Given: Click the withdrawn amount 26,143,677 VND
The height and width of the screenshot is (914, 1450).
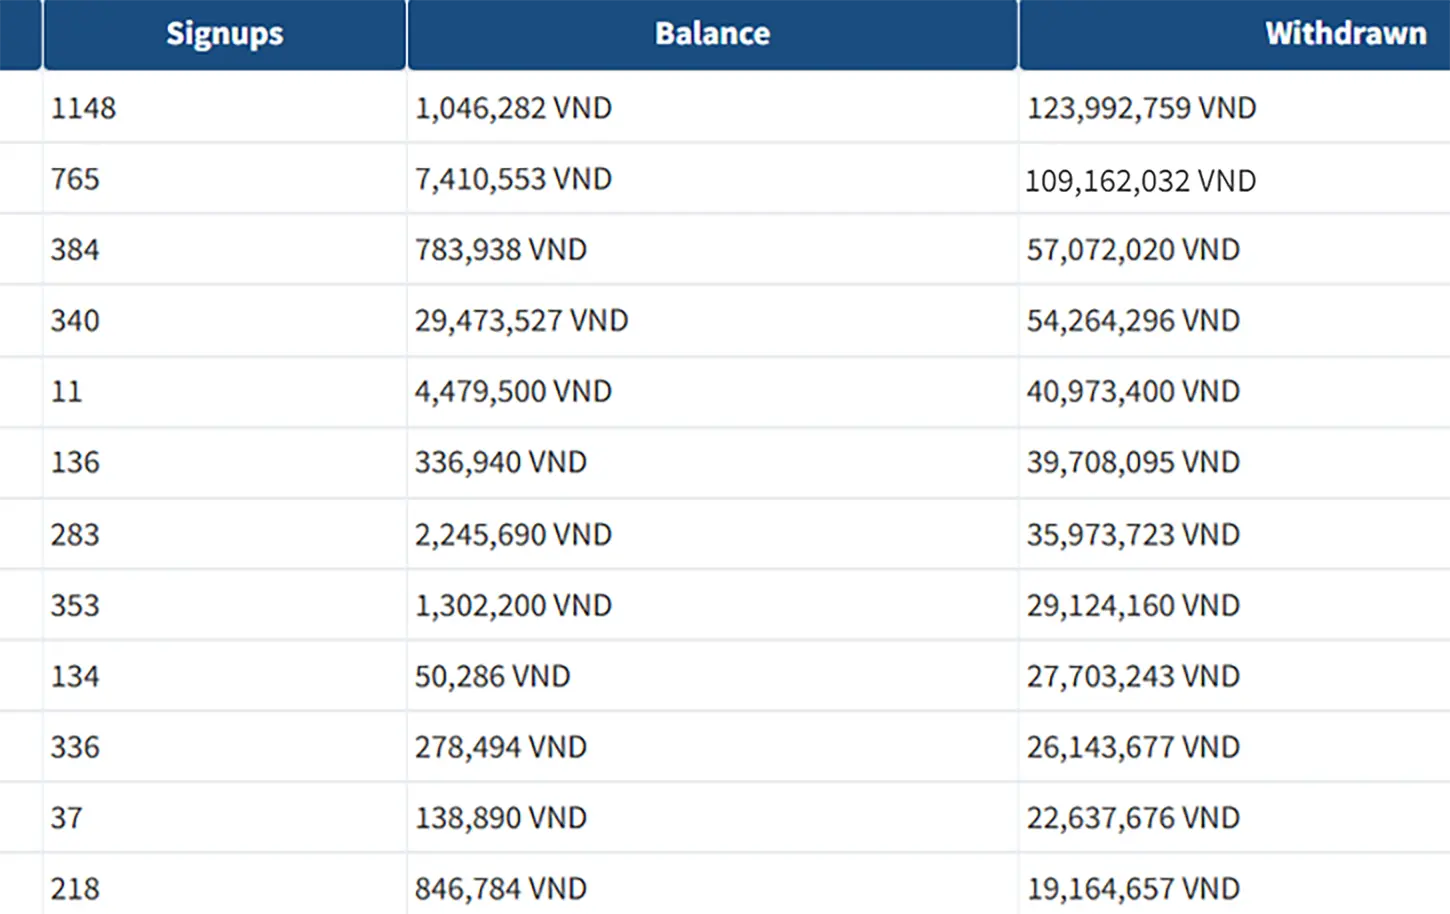Looking at the screenshot, I should pos(1133,747).
